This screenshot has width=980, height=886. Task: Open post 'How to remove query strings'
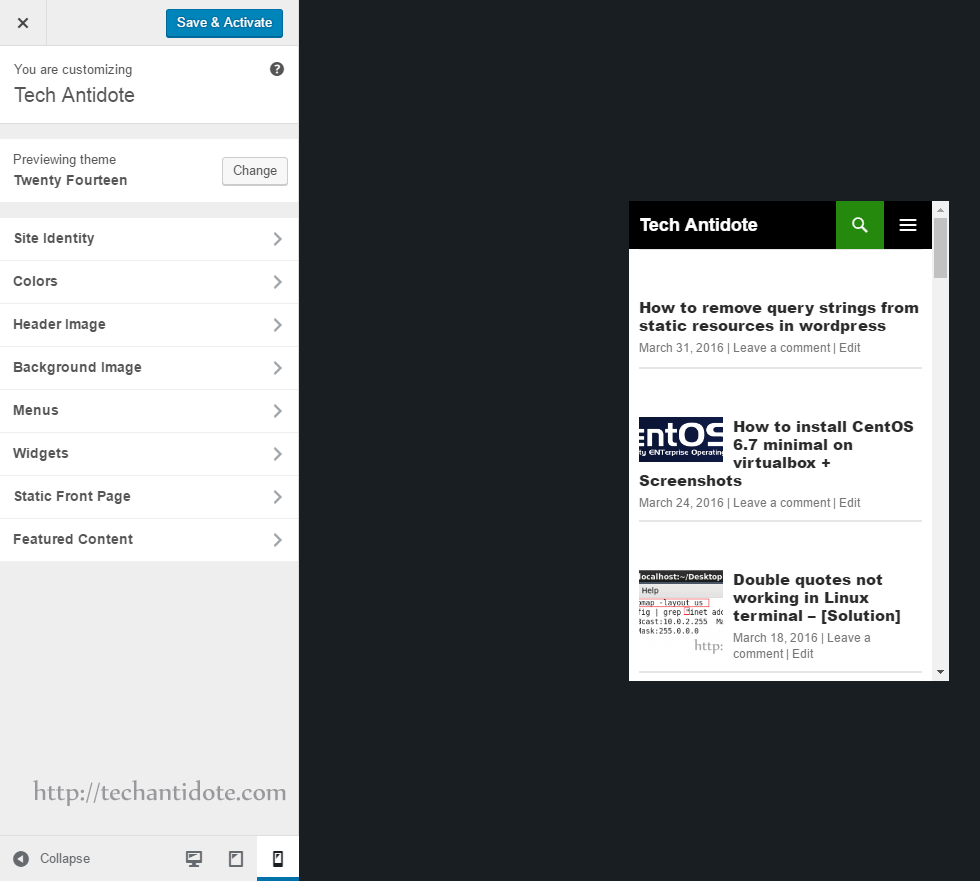779,317
